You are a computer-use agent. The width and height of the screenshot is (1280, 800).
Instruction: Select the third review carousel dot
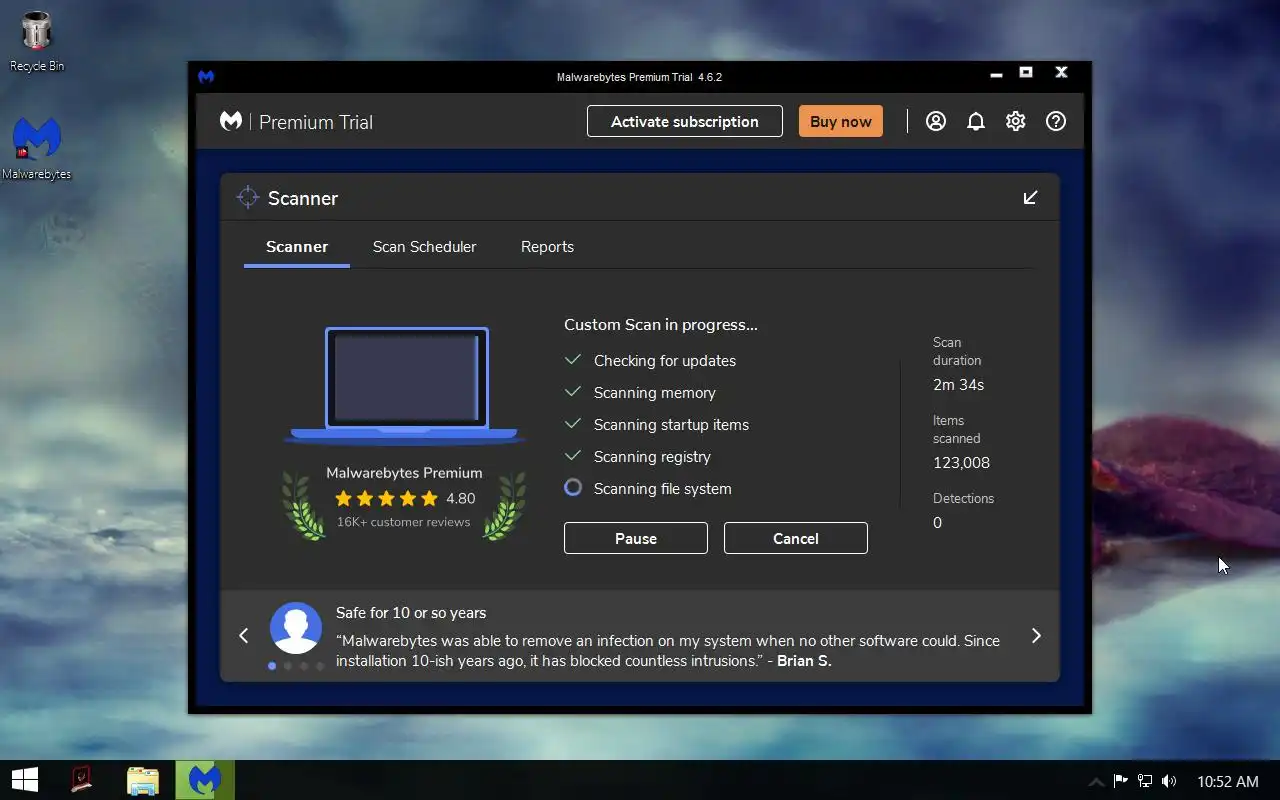click(x=304, y=666)
